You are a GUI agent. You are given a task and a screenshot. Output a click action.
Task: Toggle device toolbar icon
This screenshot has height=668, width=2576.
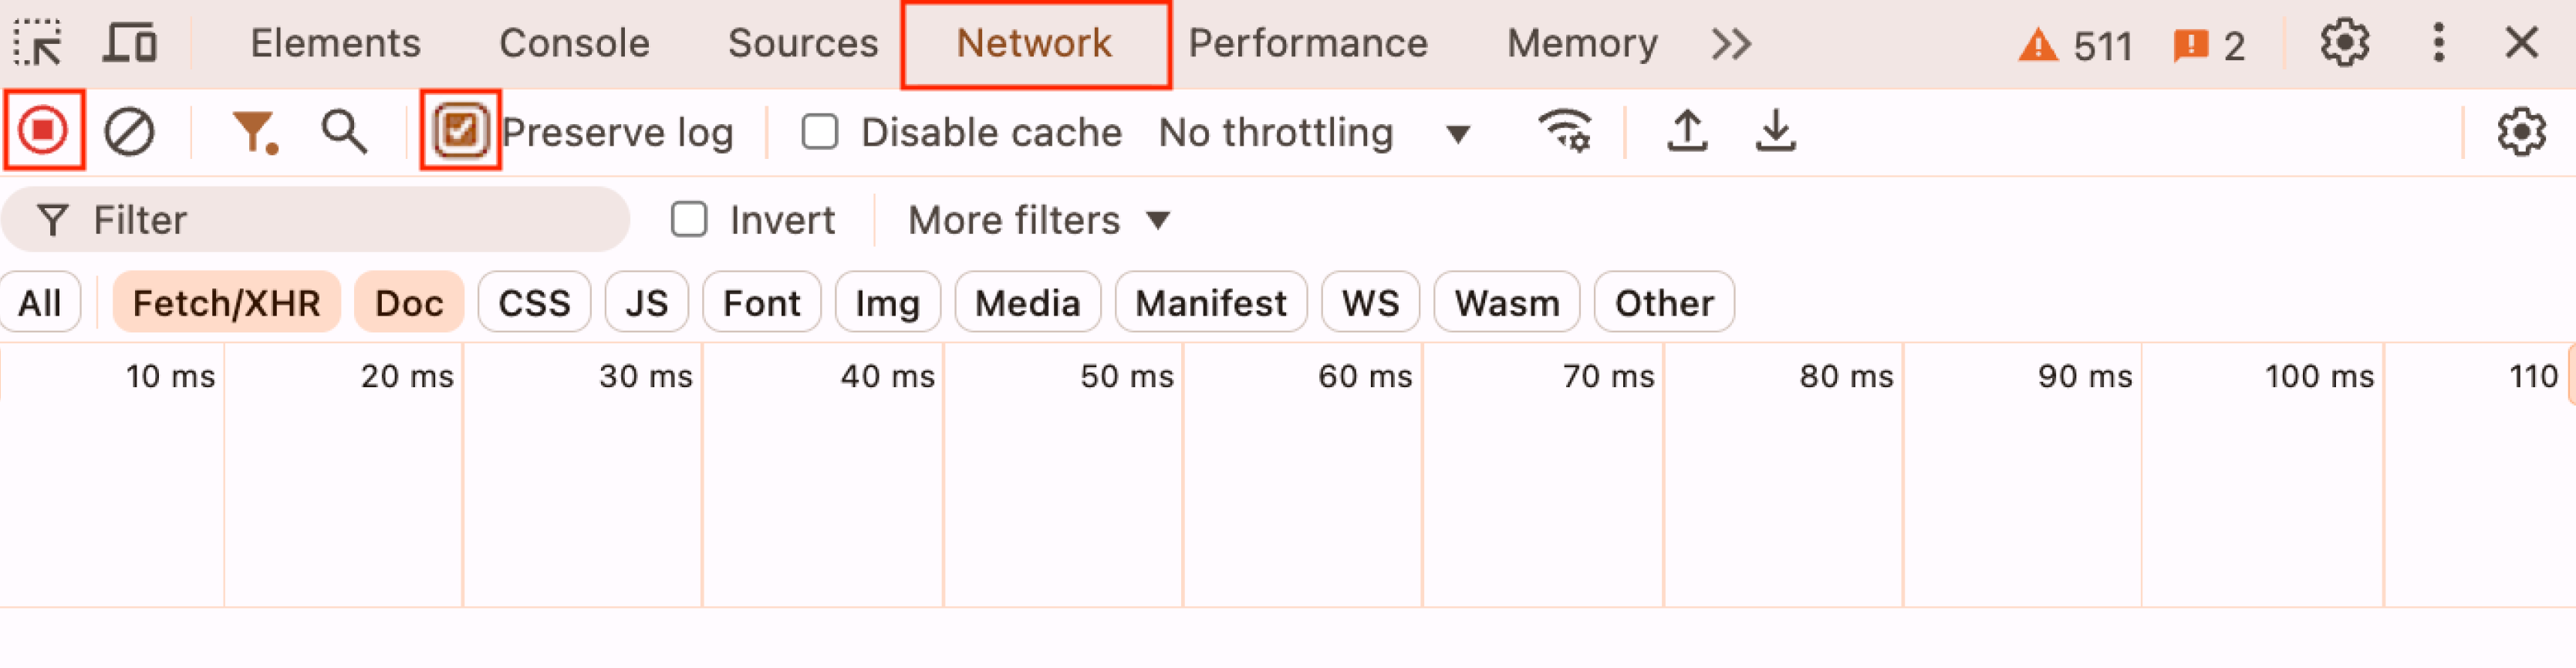pos(130,43)
